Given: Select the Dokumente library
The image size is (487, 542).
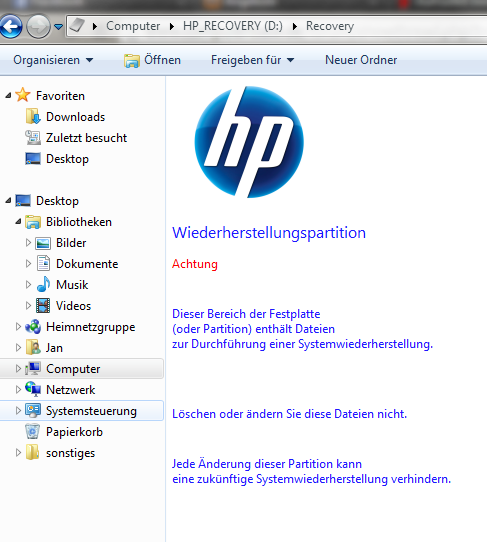Looking at the screenshot, I should (x=87, y=264).
